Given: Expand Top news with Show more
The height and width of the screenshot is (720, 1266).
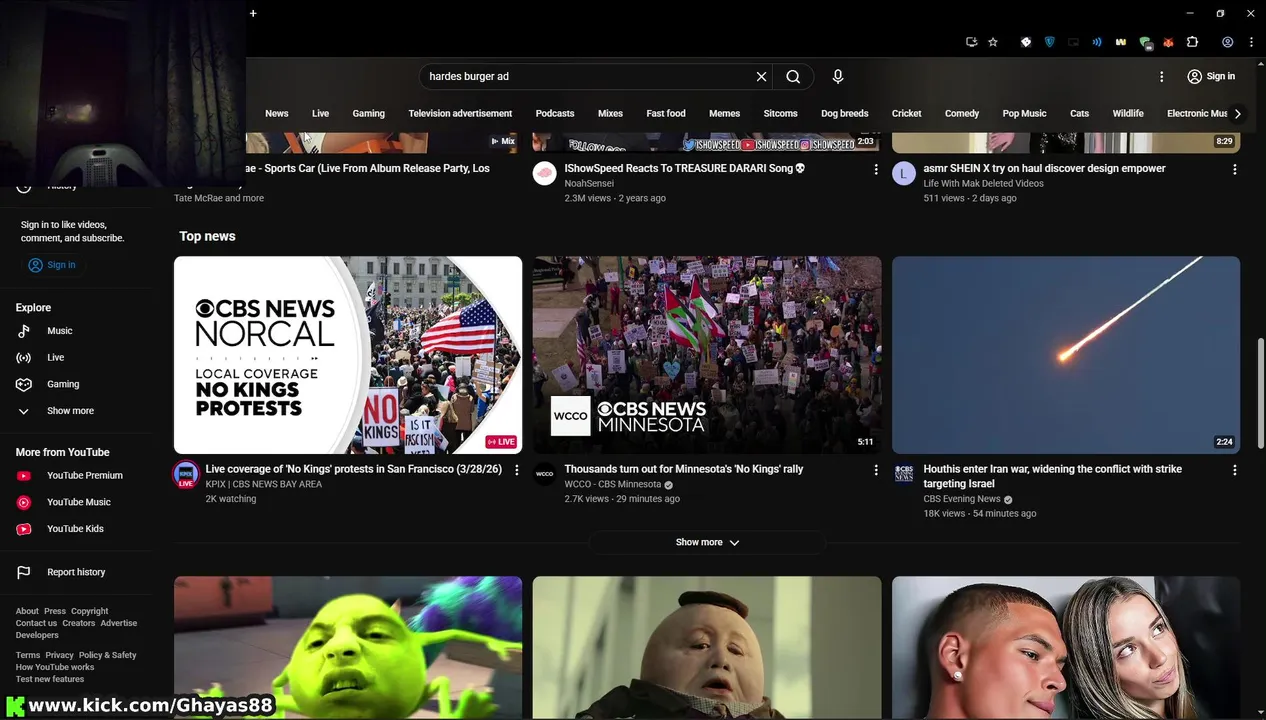Looking at the screenshot, I should [x=707, y=542].
